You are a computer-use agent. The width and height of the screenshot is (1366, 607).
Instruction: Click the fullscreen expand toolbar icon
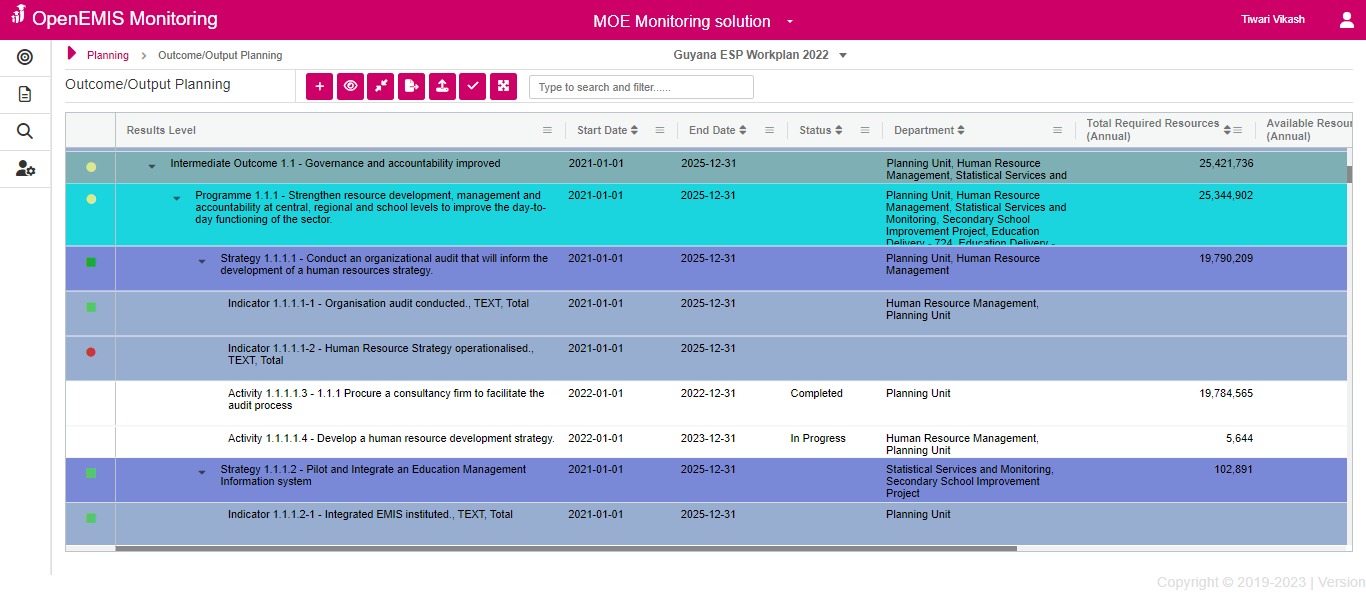pyautogui.click(x=504, y=87)
